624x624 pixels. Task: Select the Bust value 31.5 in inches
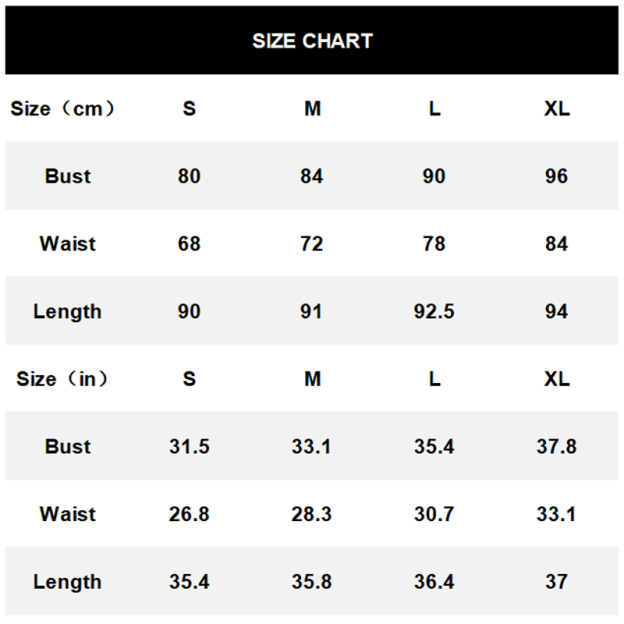click(189, 446)
